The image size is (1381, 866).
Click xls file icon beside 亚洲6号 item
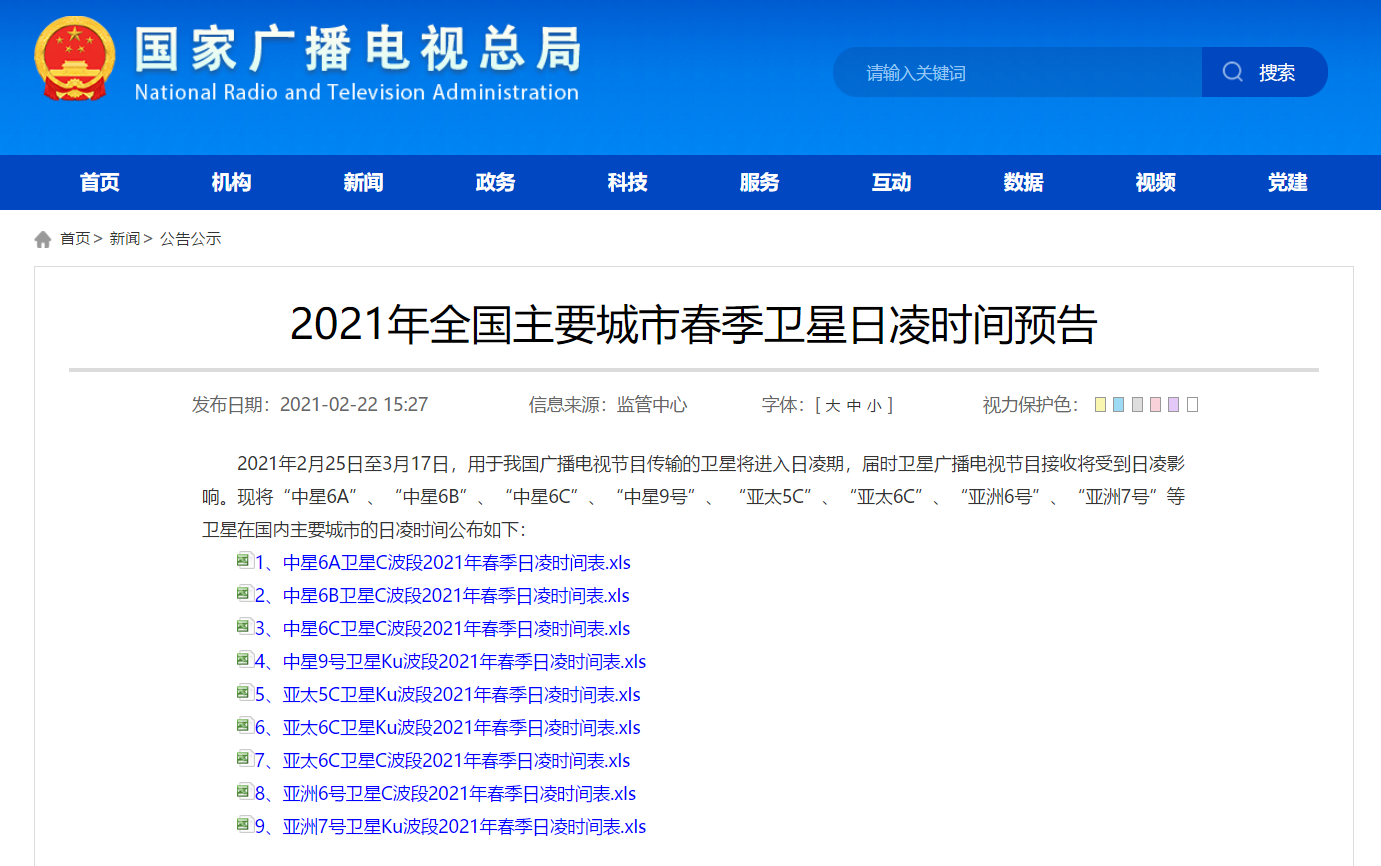pyautogui.click(x=243, y=792)
